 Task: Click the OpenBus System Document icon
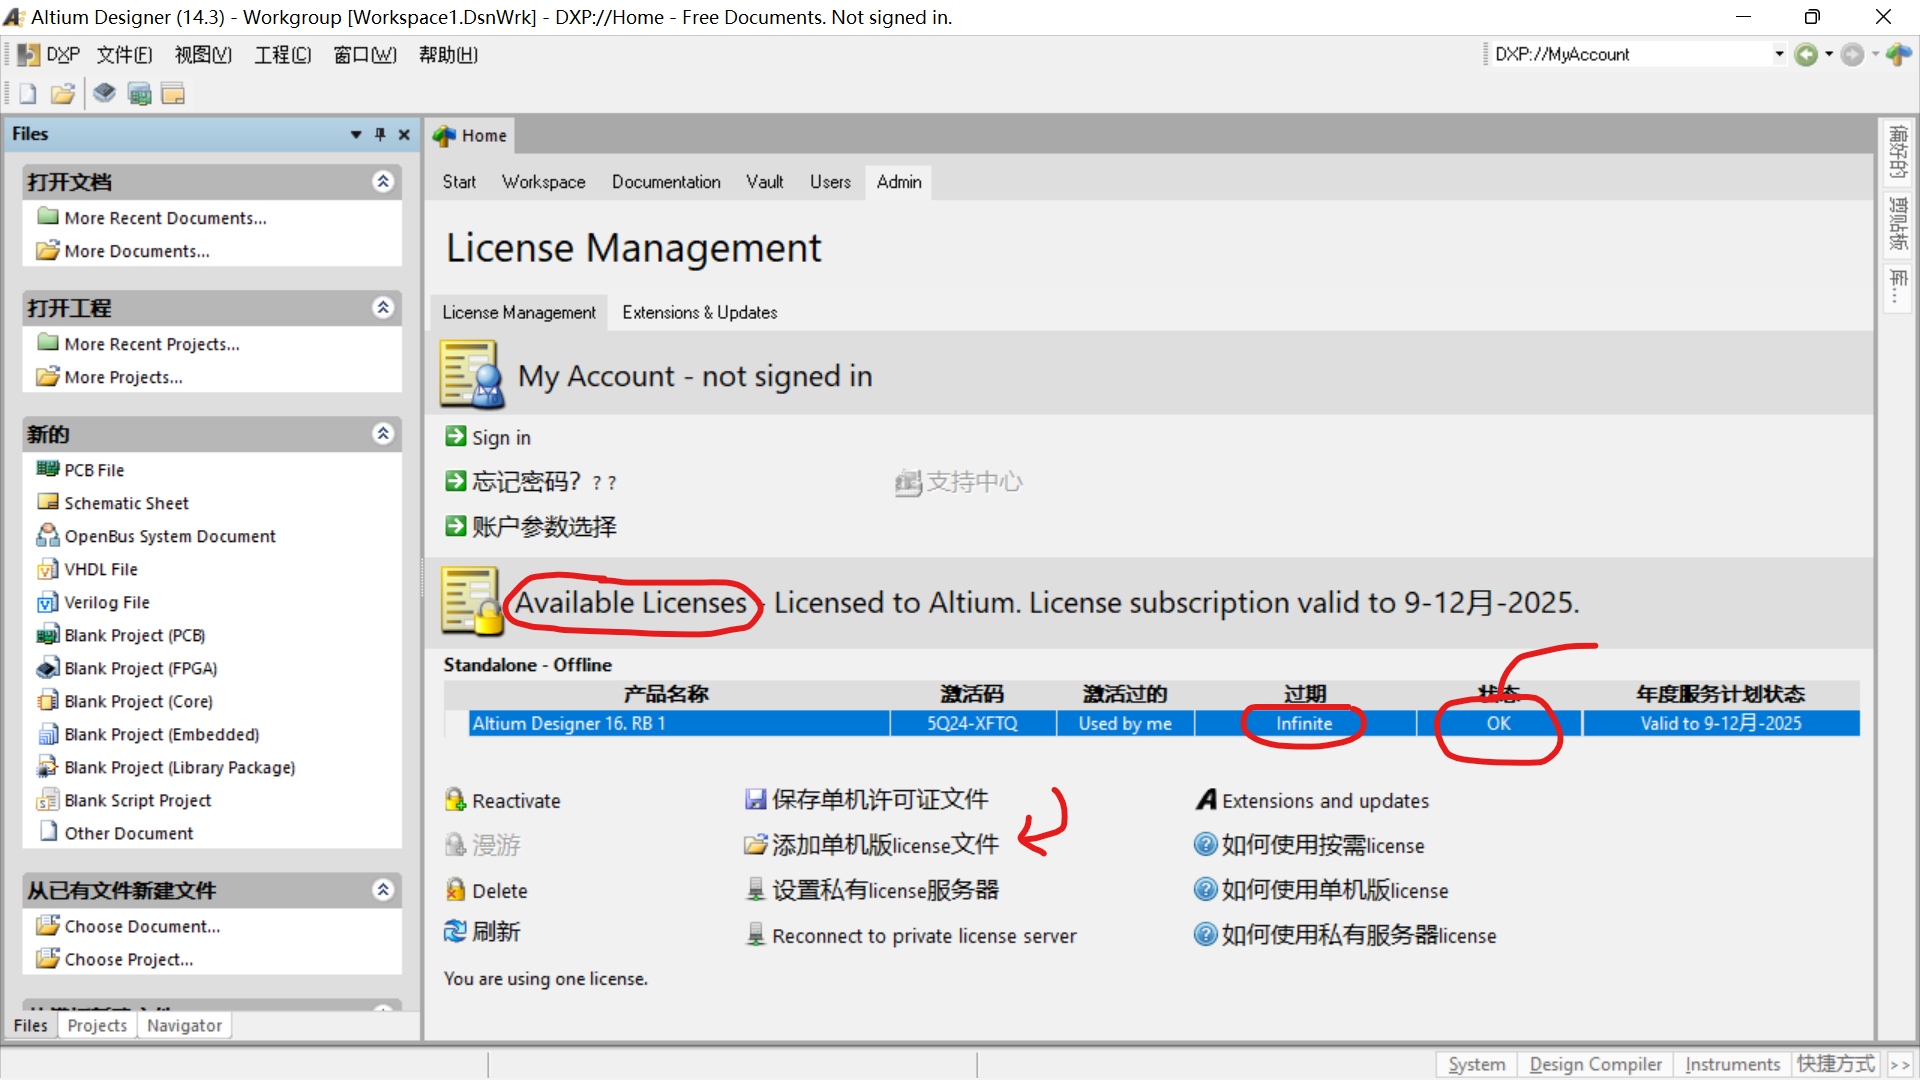pyautogui.click(x=48, y=535)
